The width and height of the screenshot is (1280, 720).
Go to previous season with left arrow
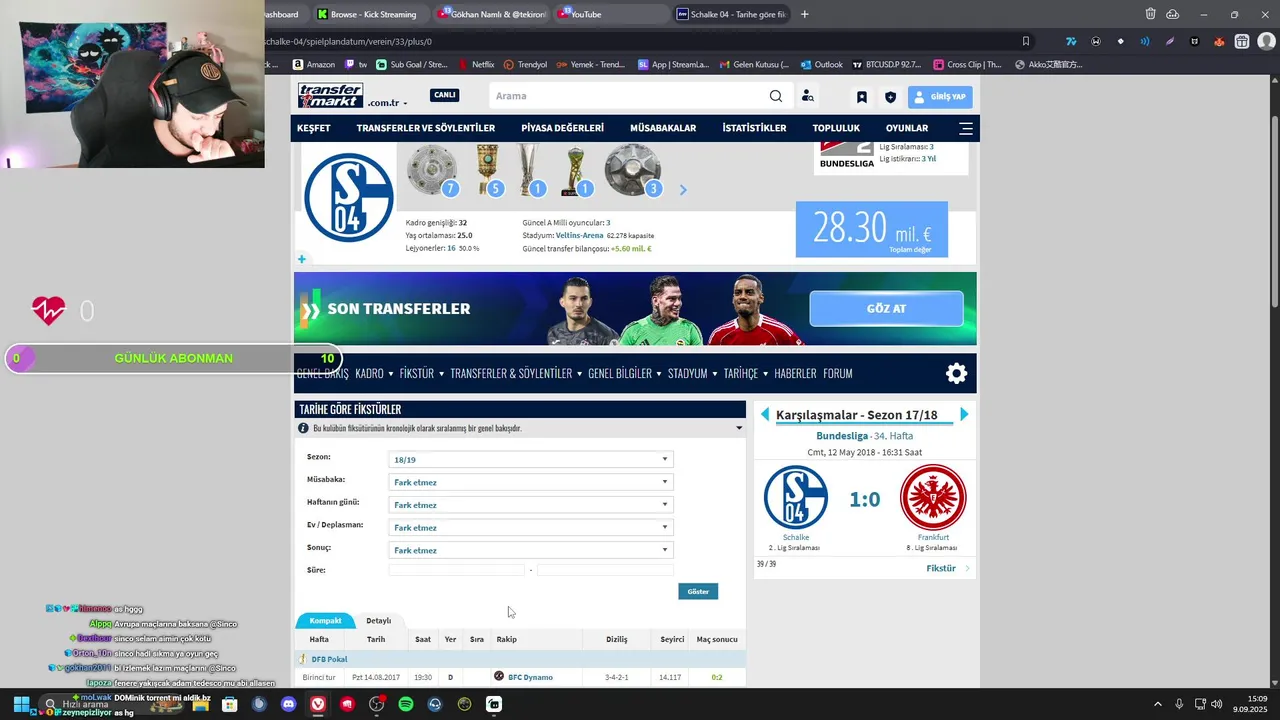[765, 414]
